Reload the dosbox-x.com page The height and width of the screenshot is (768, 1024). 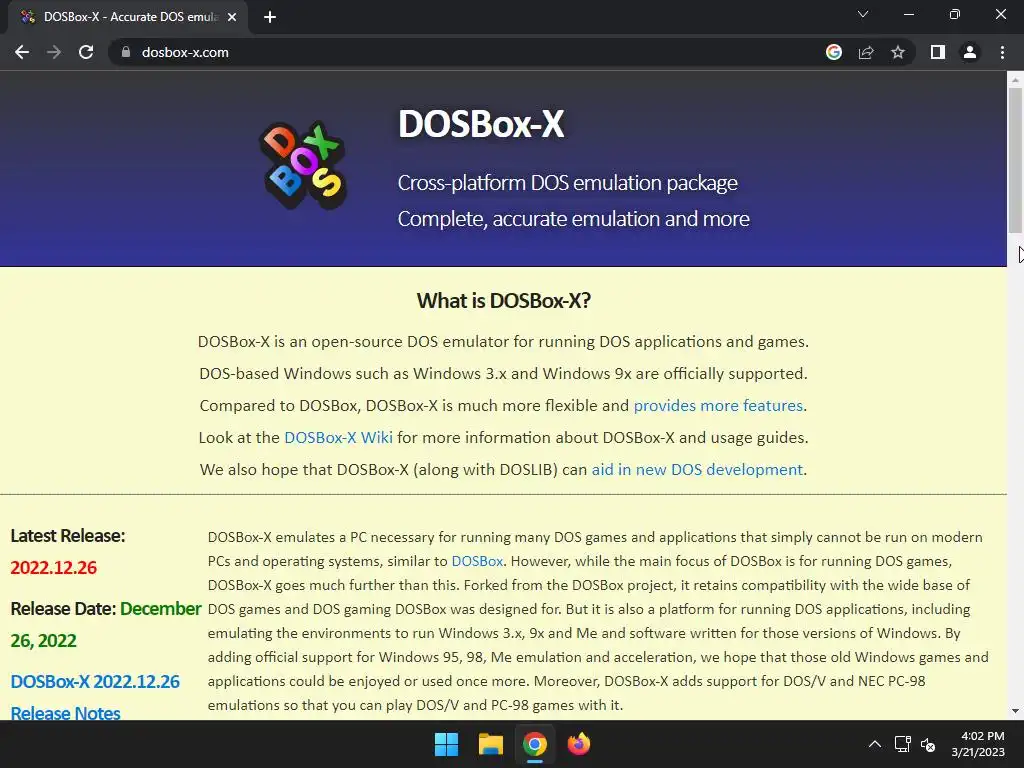pyautogui.click(x=86, y=52)
